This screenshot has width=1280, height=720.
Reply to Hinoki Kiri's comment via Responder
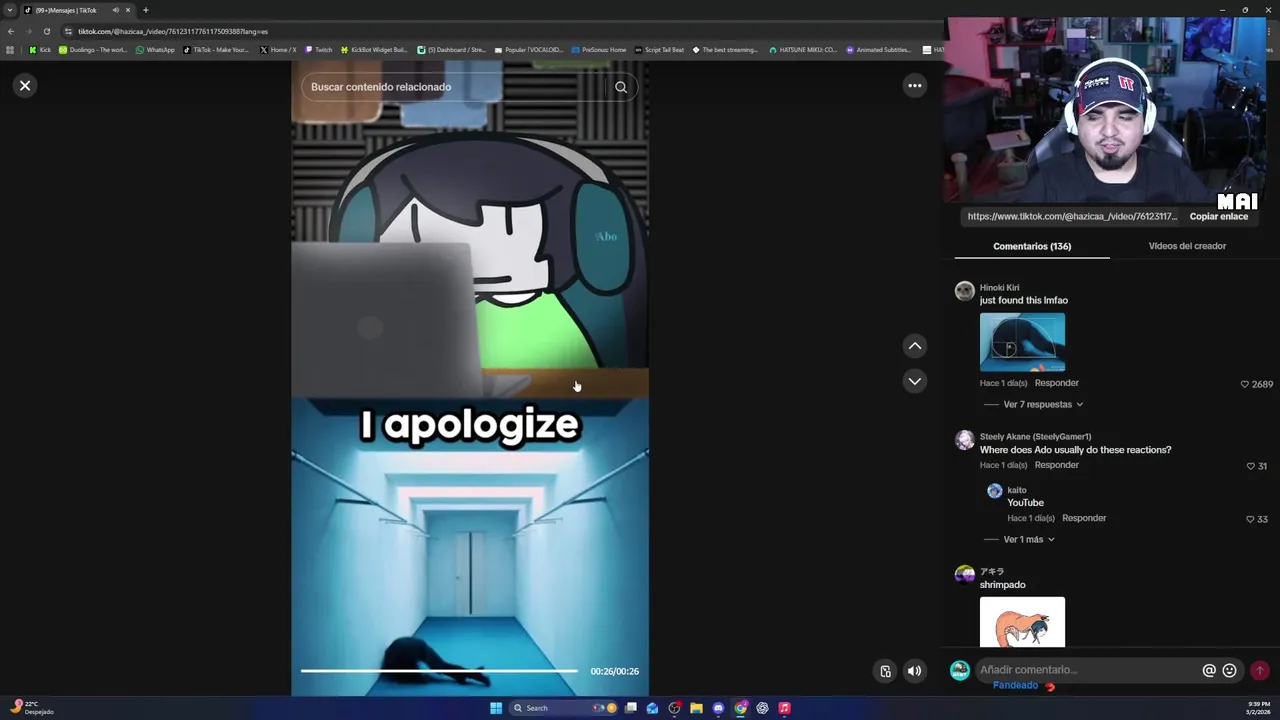(x=1056, y=383)
